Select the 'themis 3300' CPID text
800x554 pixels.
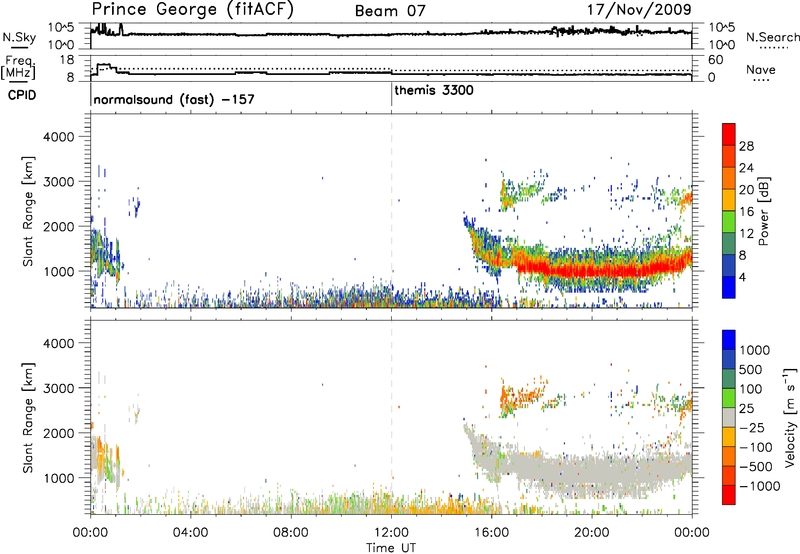tap(434, 90)
